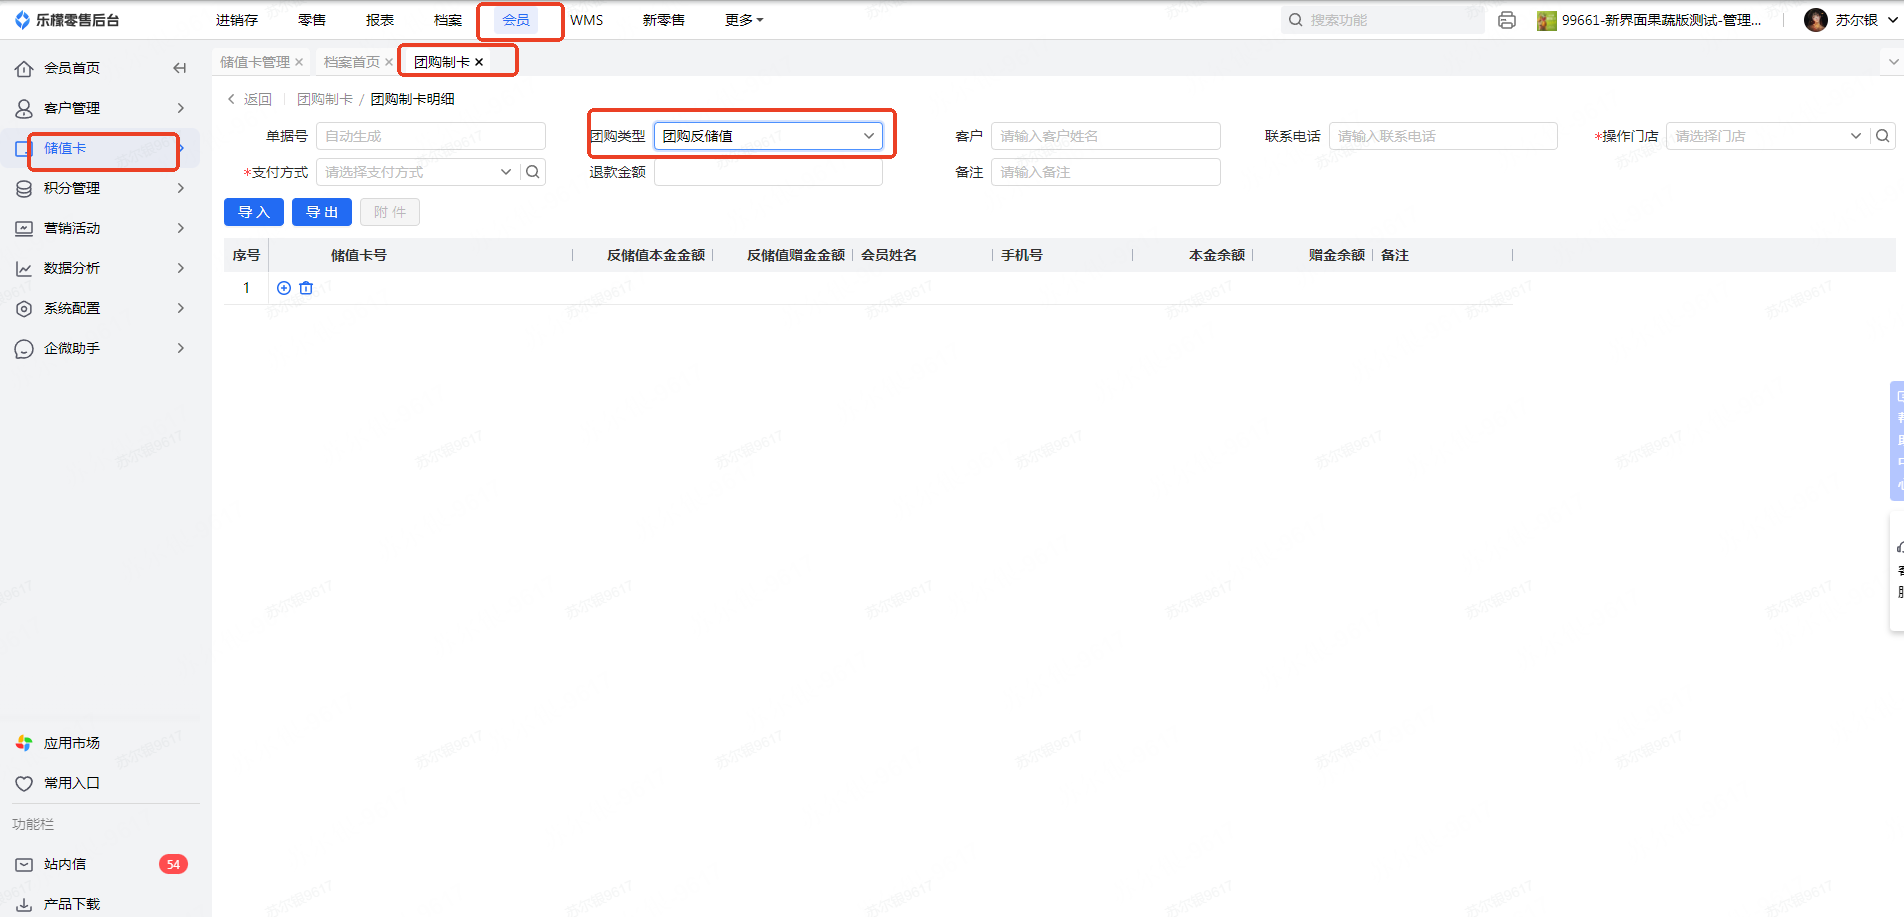Open 报表 top menu
Screen dimensions: 1904x917
click(x=380, y=20)
